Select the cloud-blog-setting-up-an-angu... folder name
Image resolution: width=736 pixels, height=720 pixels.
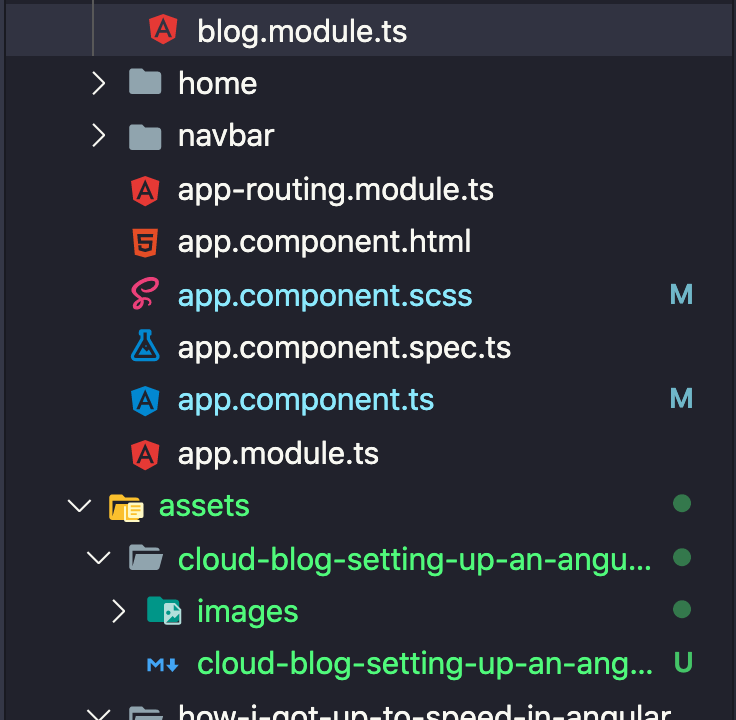tap(415, 560)
